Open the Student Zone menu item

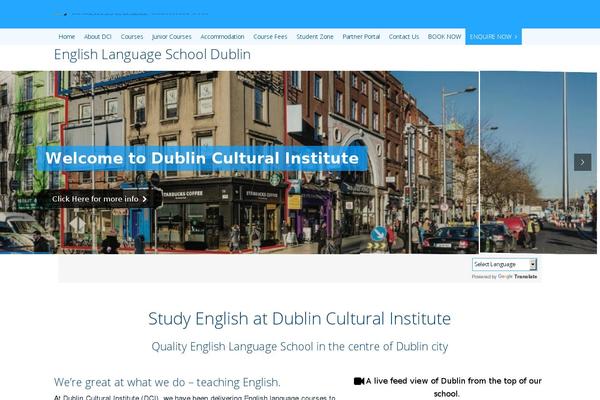coord(315,37)
